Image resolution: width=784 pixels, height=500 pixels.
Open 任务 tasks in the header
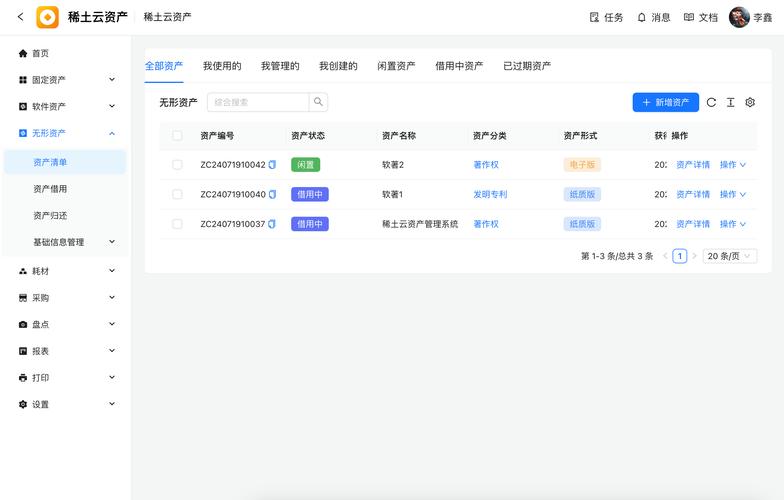606,17
